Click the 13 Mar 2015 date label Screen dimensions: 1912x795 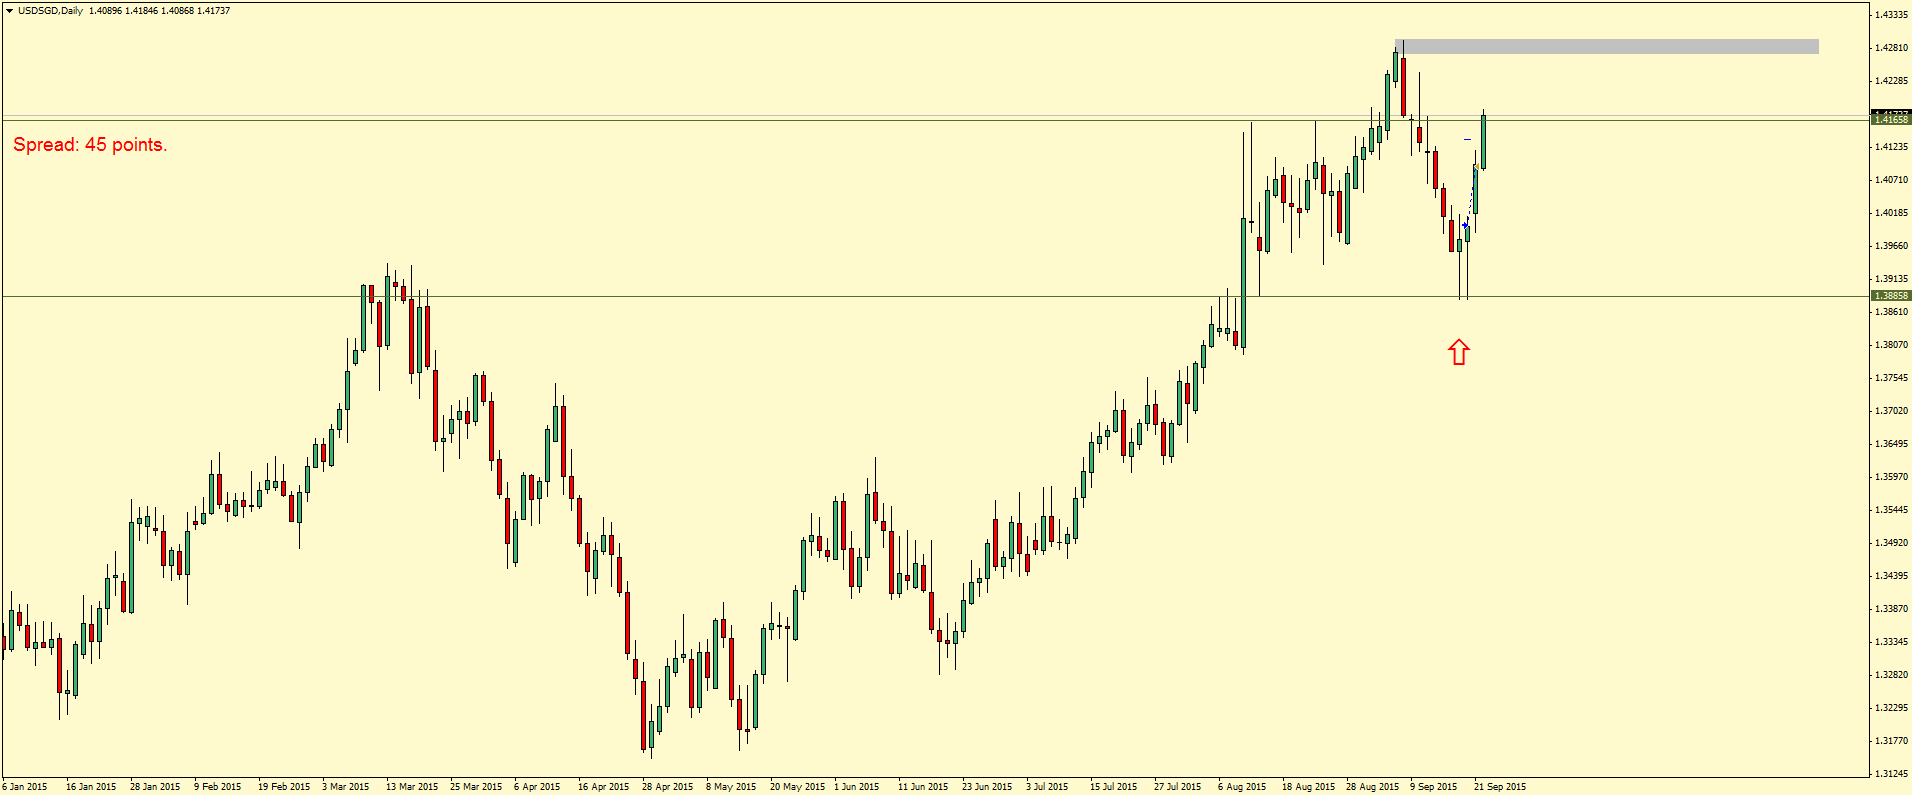(x=412, y=787)
